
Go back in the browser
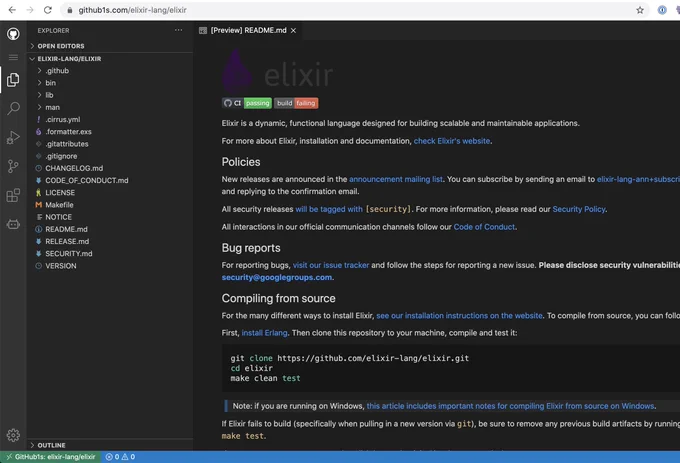coord(12,10)
